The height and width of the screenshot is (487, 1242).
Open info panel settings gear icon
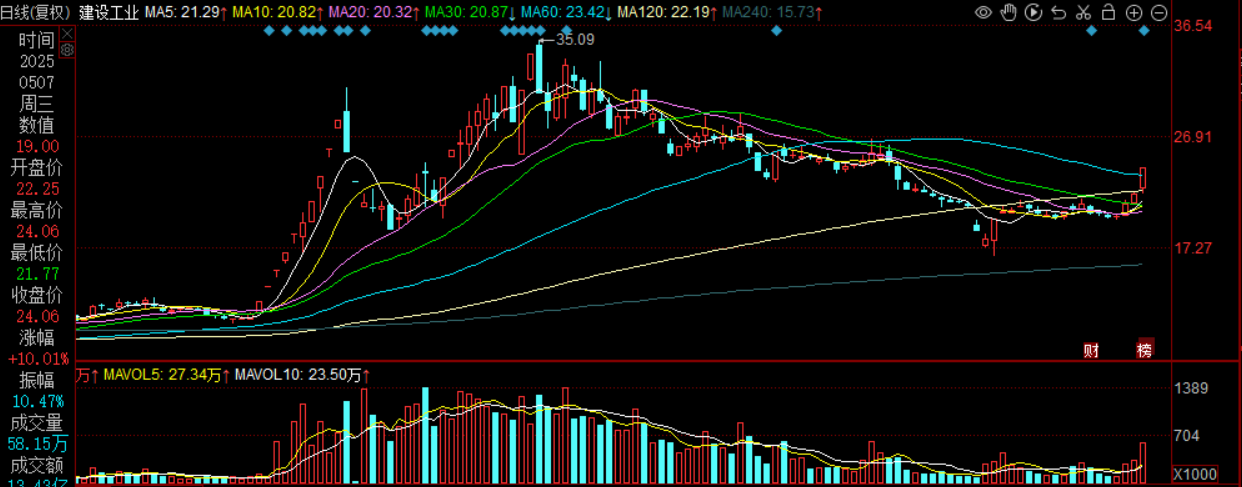[x=66, y=48]
